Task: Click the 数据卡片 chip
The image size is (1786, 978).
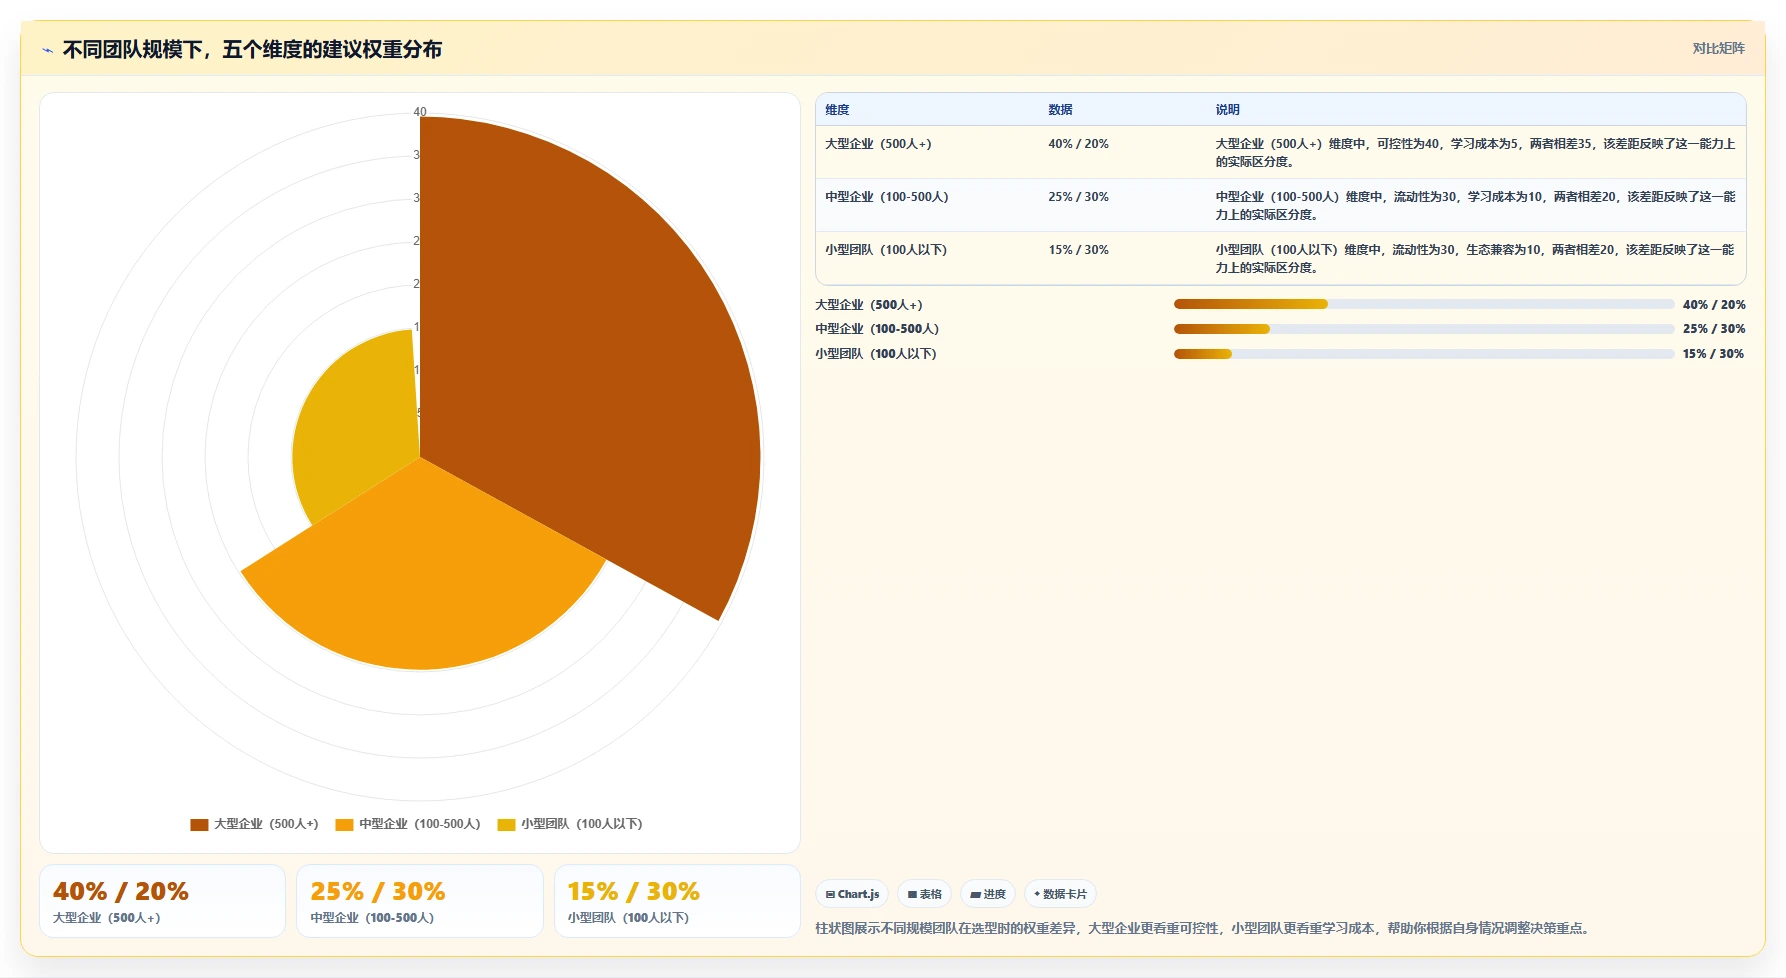Action: click(x=1060, y=894)
